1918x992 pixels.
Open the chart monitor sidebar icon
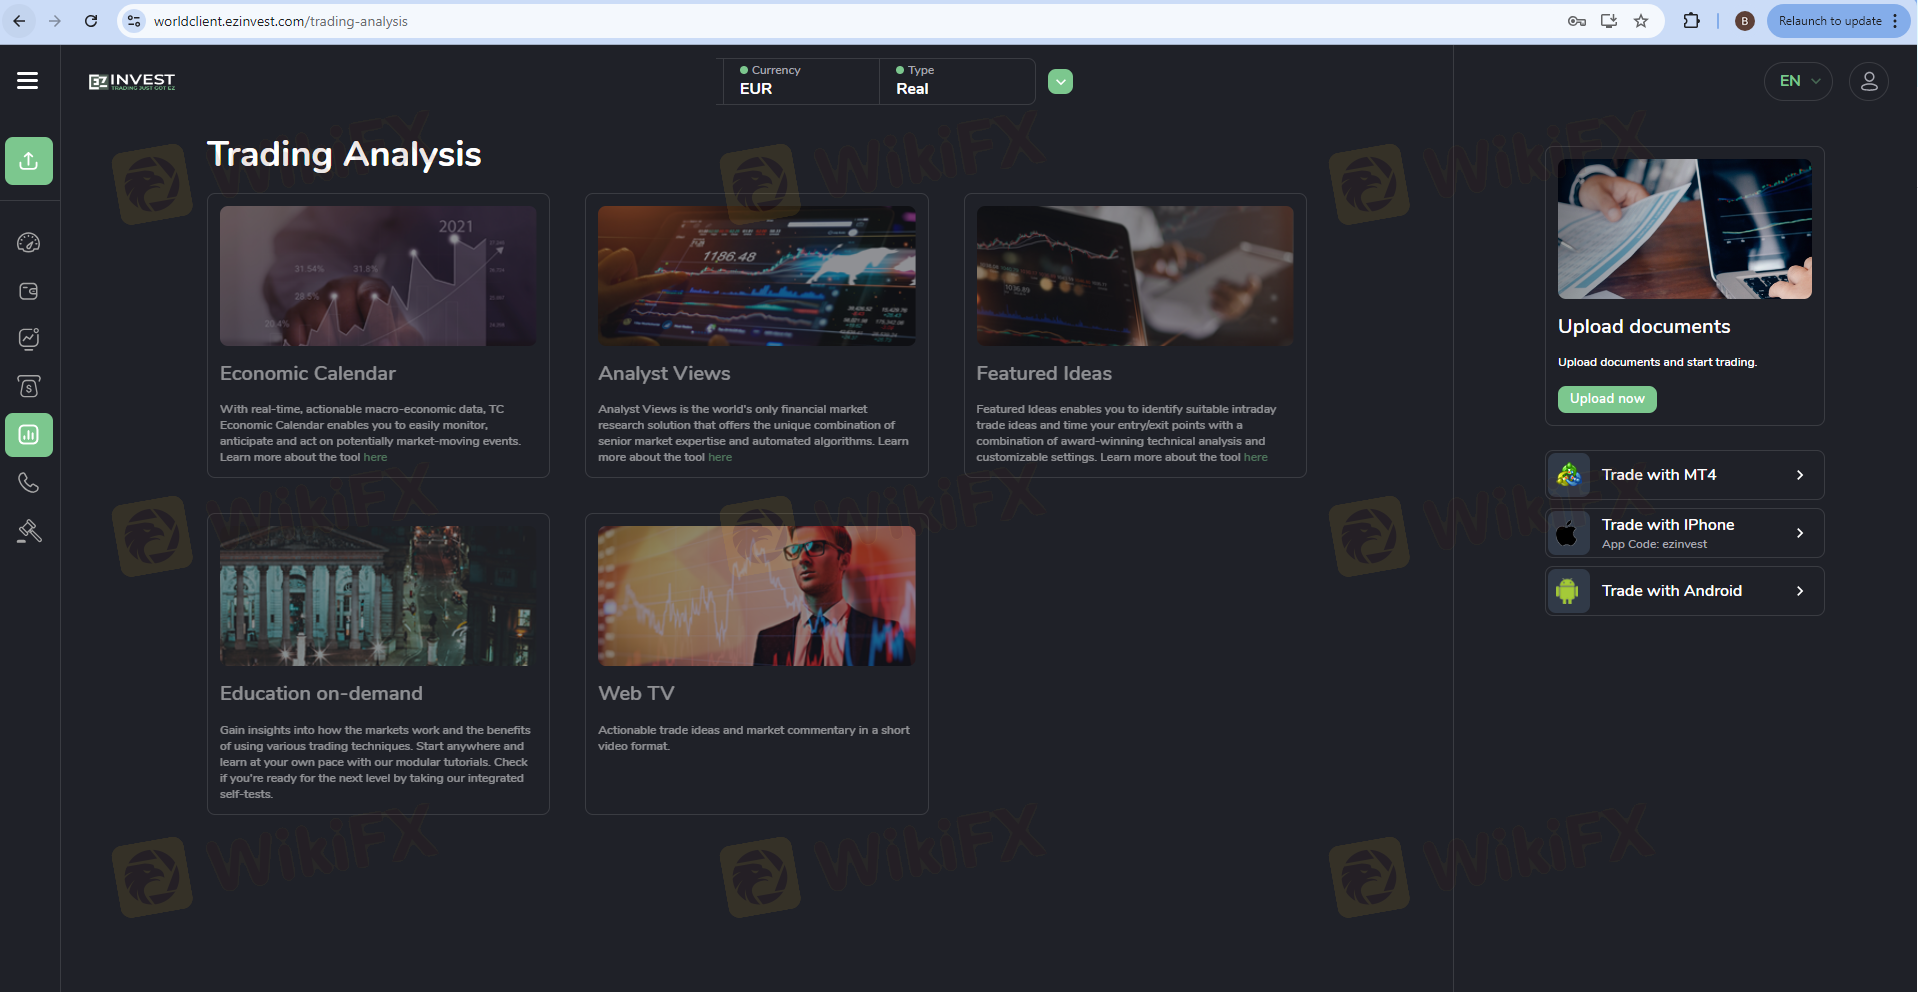coord(29,339)
